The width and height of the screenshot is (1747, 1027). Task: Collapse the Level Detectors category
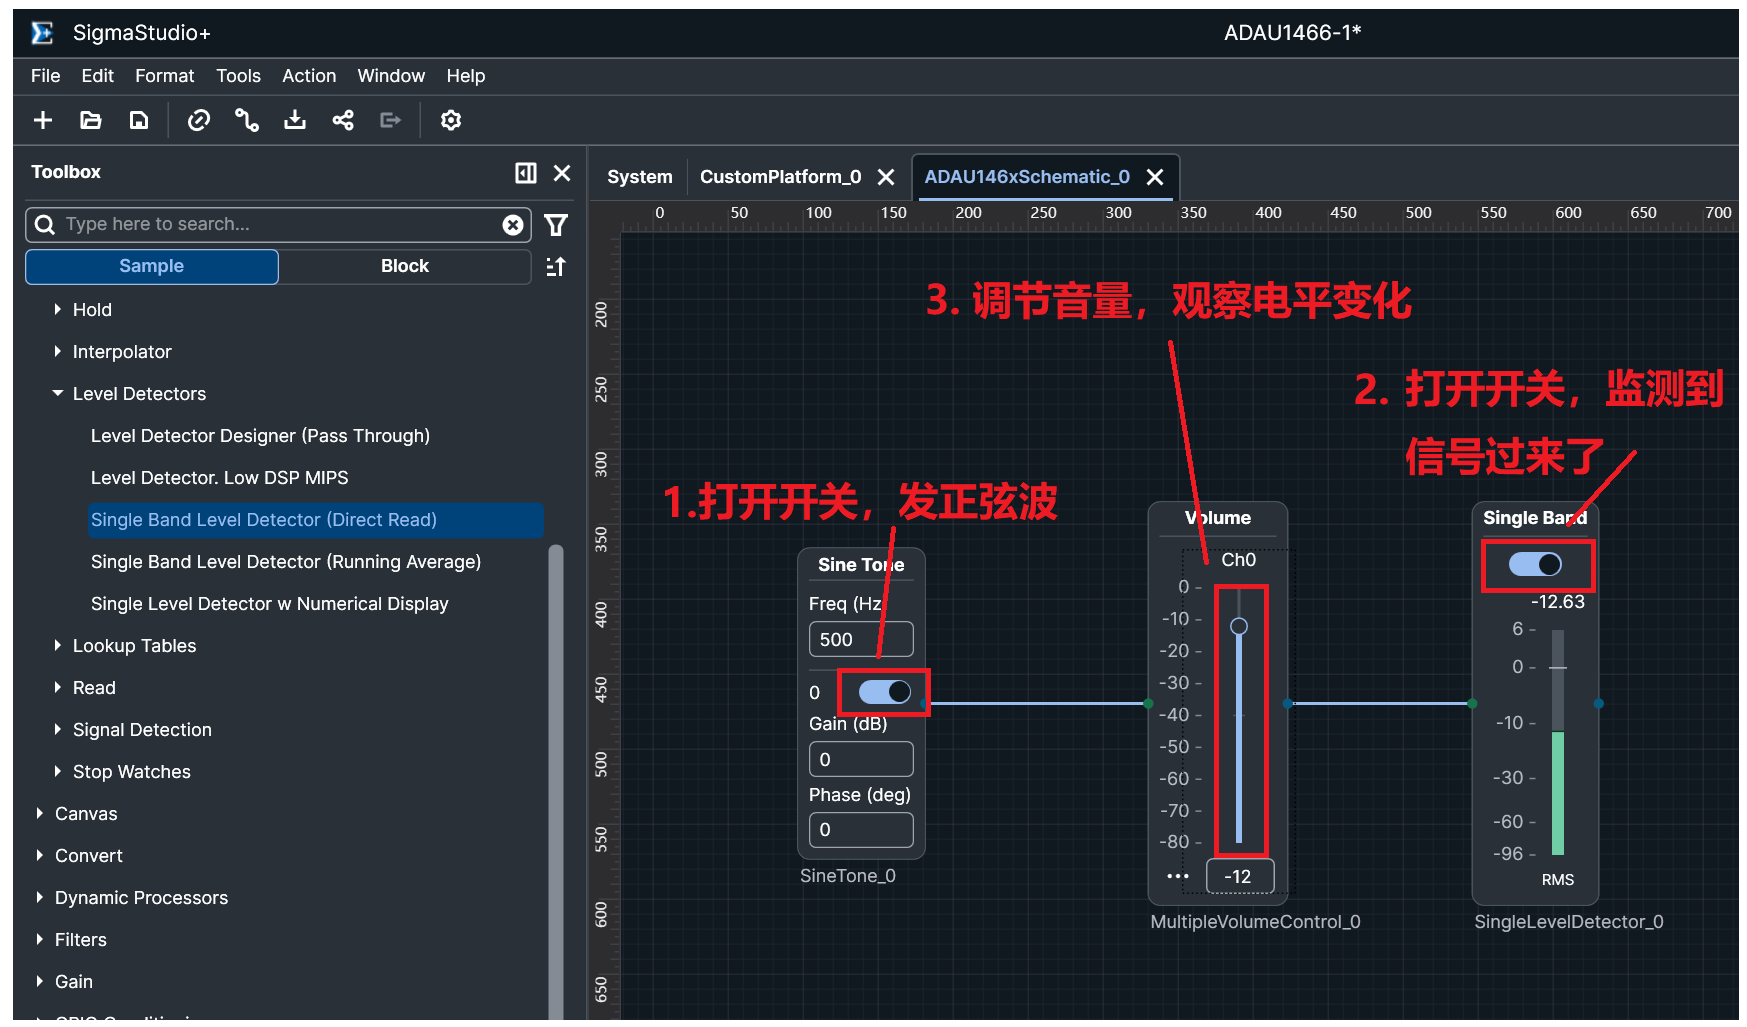[x=57, y=394]
